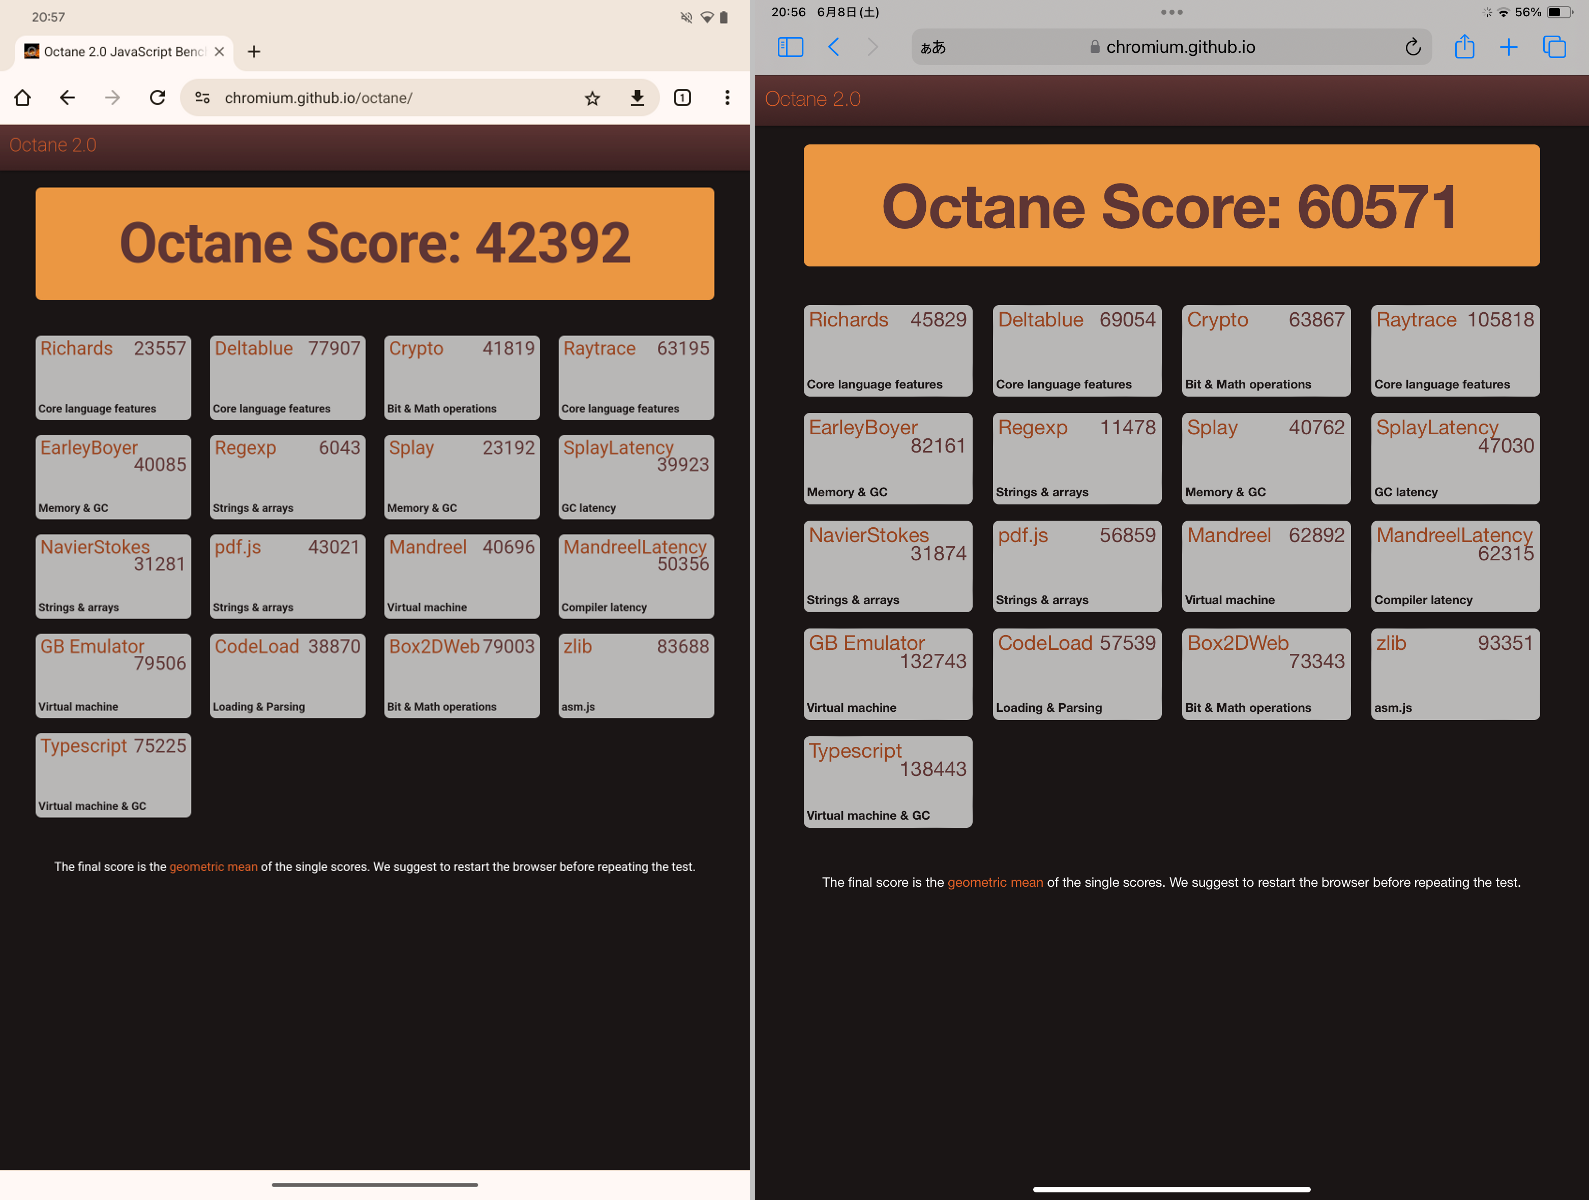The width and height of the screenshot is (1589, 1200).
Task: Bookmark page with the star icon
Action: pos(592,97)
